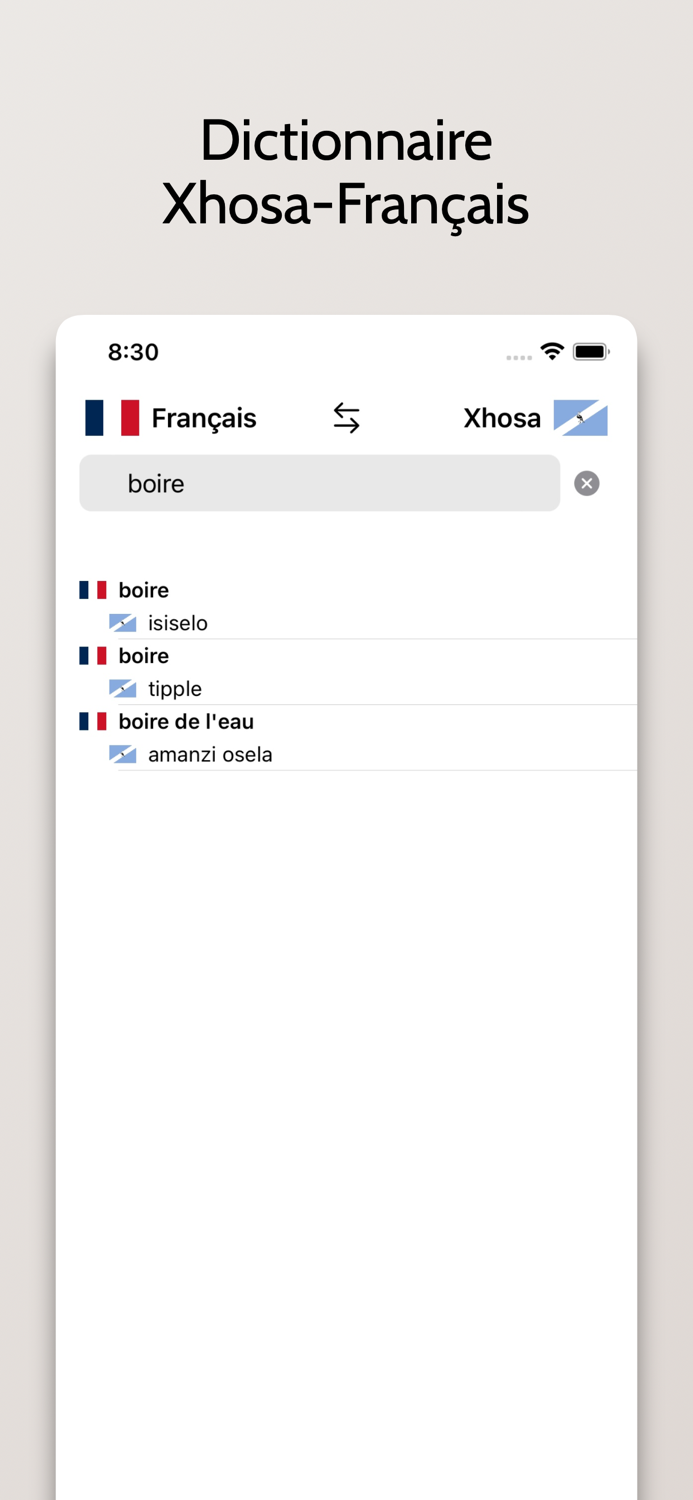Click the Xhosa flag icon in the header
The width and height of the screenshot is (693, 1500).
581,418
